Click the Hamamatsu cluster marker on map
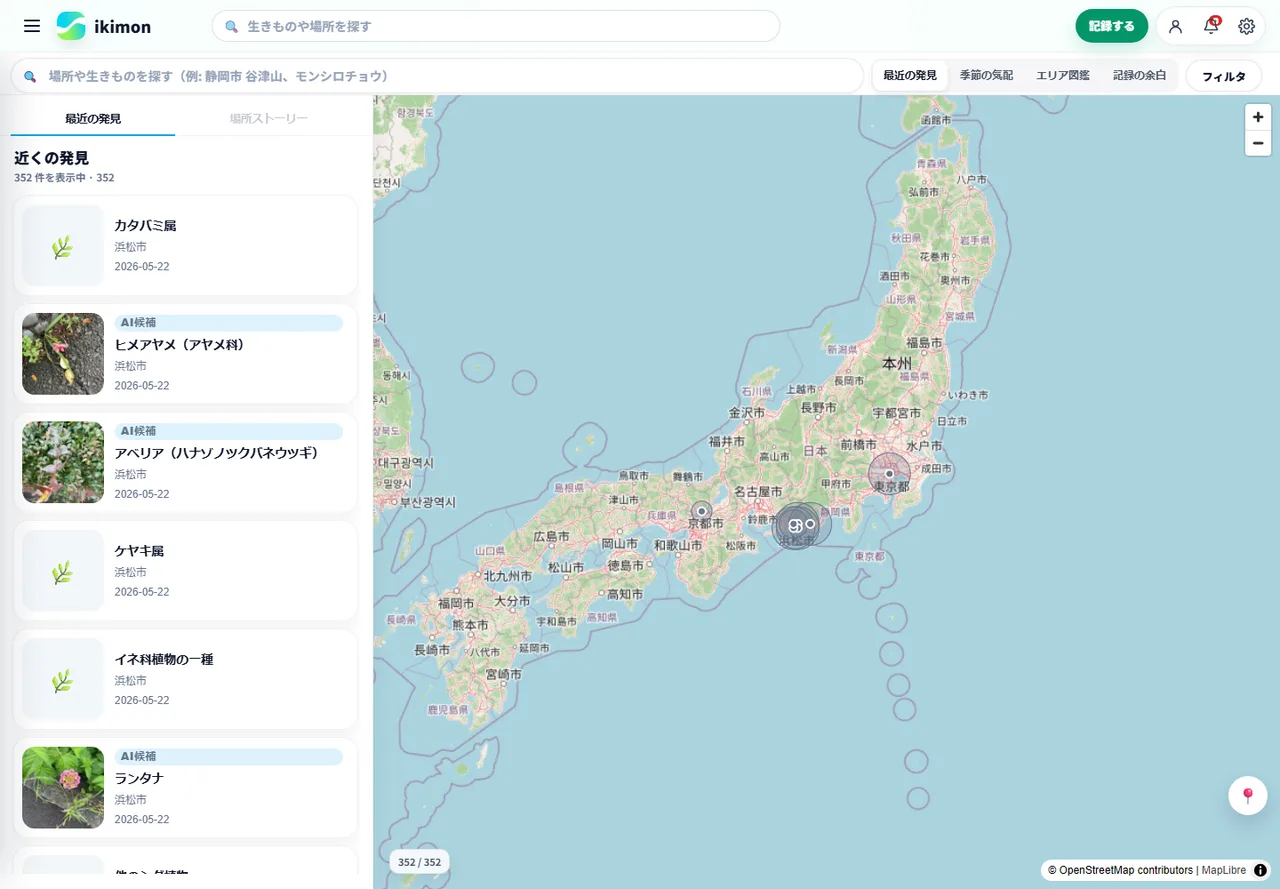This screenshot has height=889, width=1280. click(797, 525)
